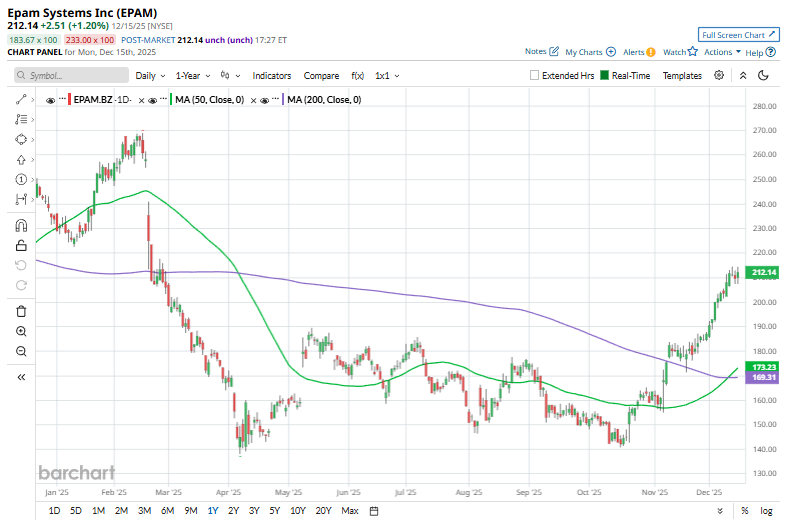Zoom out using the magnifier minus icon
Screen dimensions: 785x527
pos(21,351)
